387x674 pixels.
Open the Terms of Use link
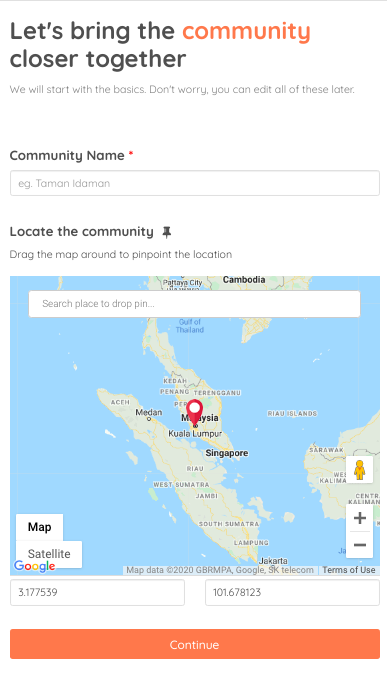tap(349, 570)
